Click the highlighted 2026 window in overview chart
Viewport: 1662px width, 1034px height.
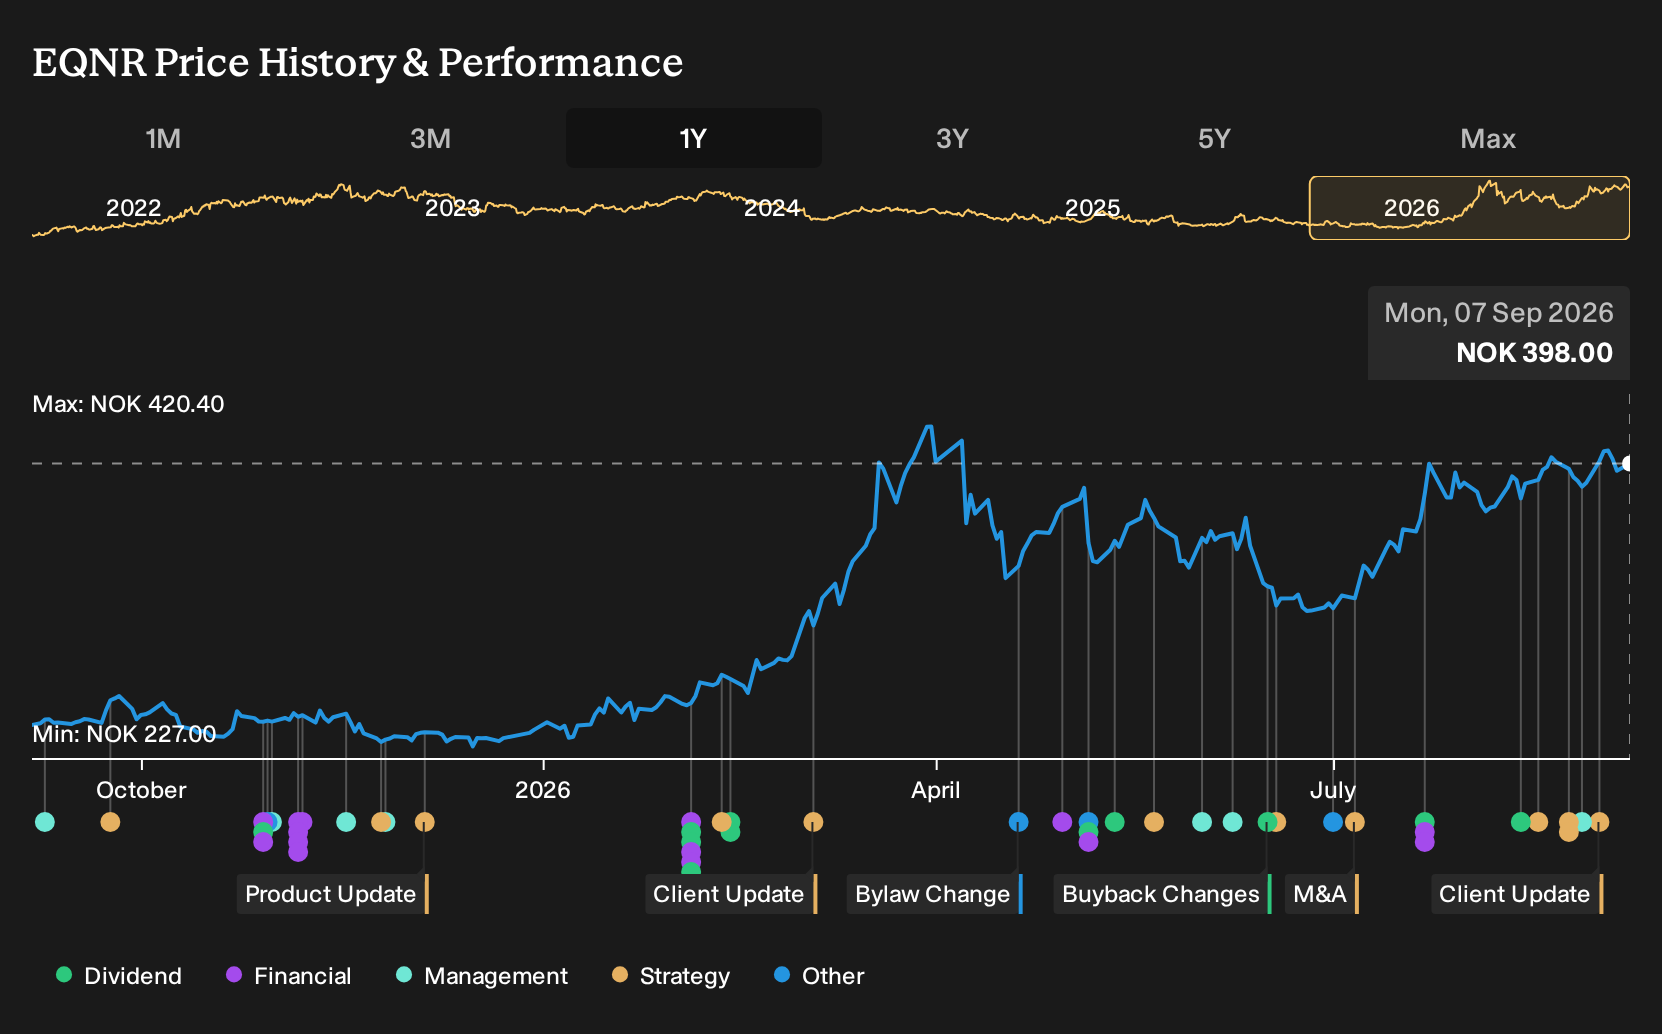(1470, 208)
